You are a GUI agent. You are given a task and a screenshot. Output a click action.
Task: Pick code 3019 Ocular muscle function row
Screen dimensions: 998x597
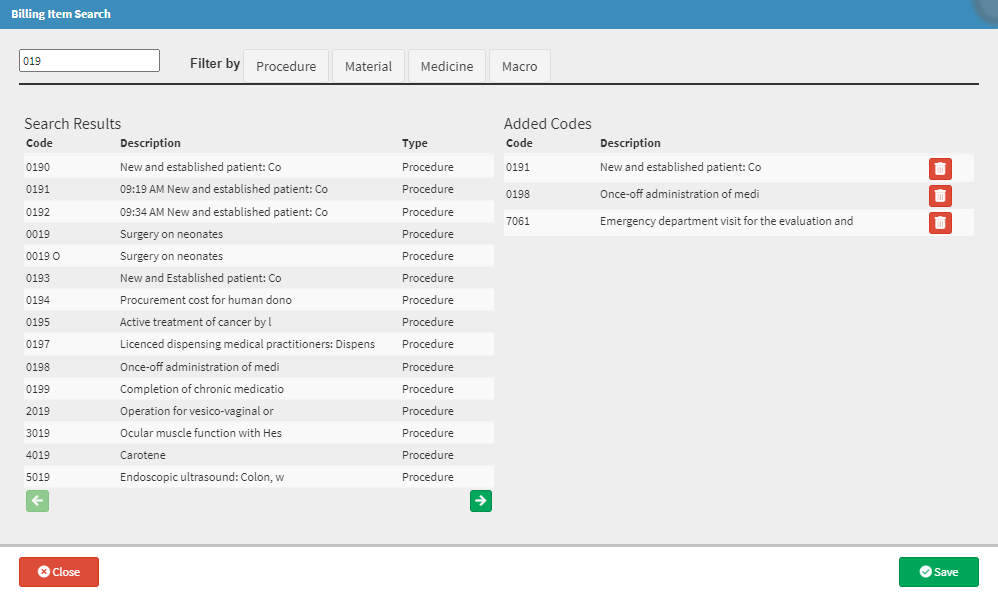tap(258, 433)
